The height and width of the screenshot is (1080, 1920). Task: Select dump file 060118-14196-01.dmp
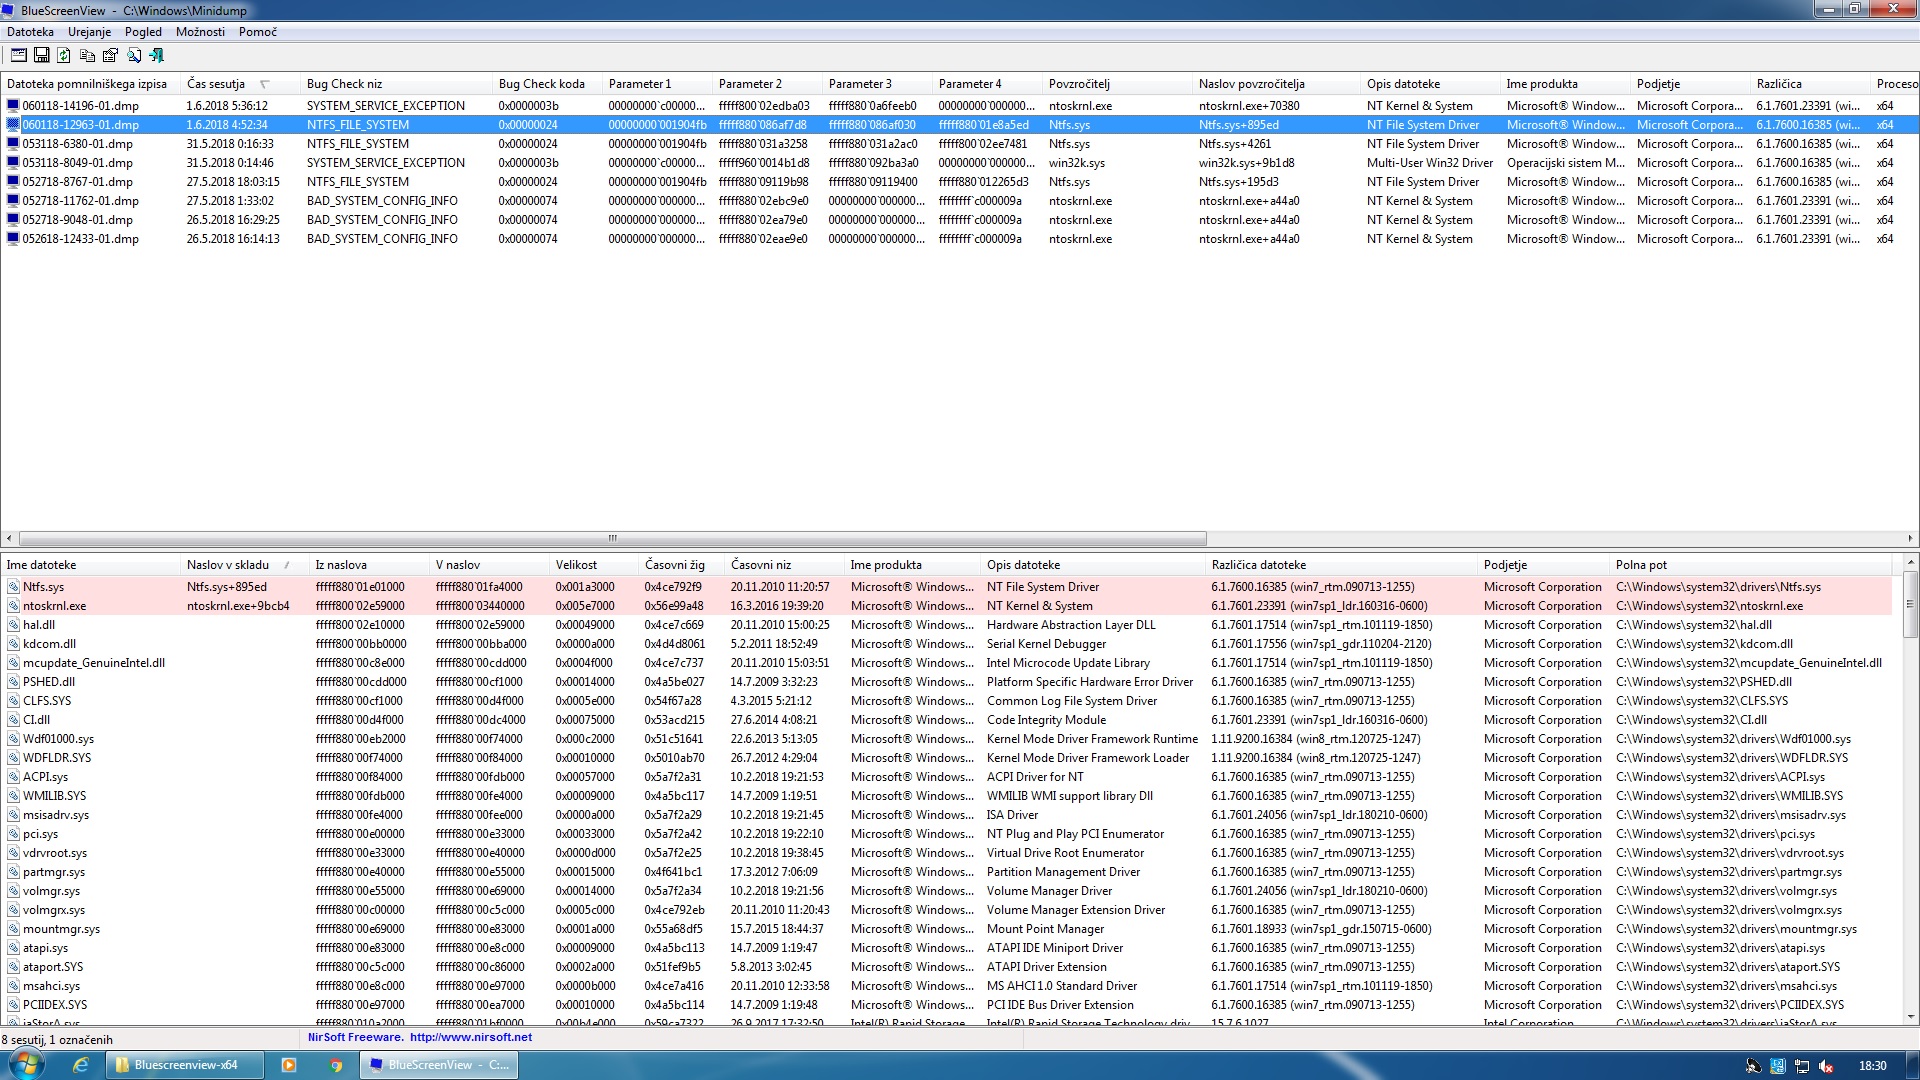click(80, 105)
